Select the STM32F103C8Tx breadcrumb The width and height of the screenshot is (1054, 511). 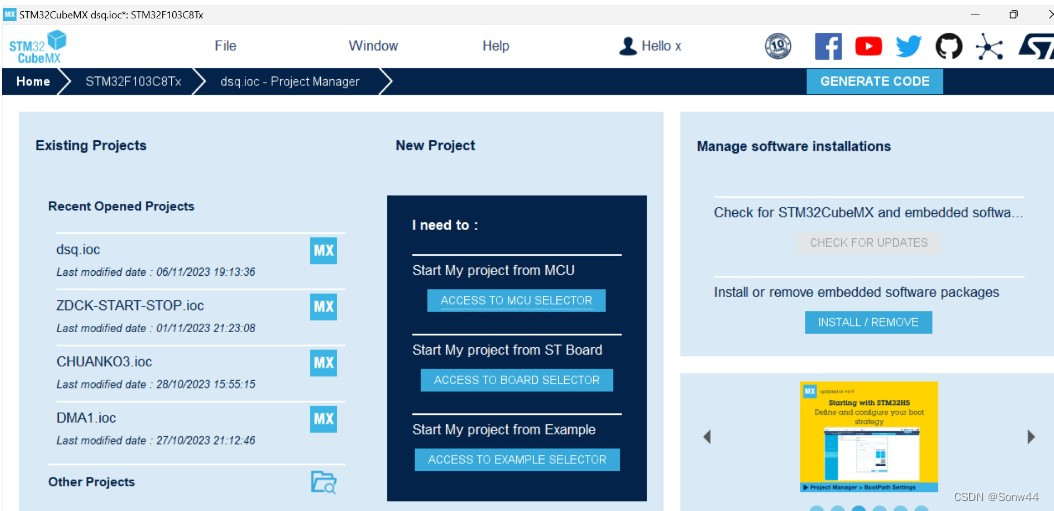[x=133, y=81]
